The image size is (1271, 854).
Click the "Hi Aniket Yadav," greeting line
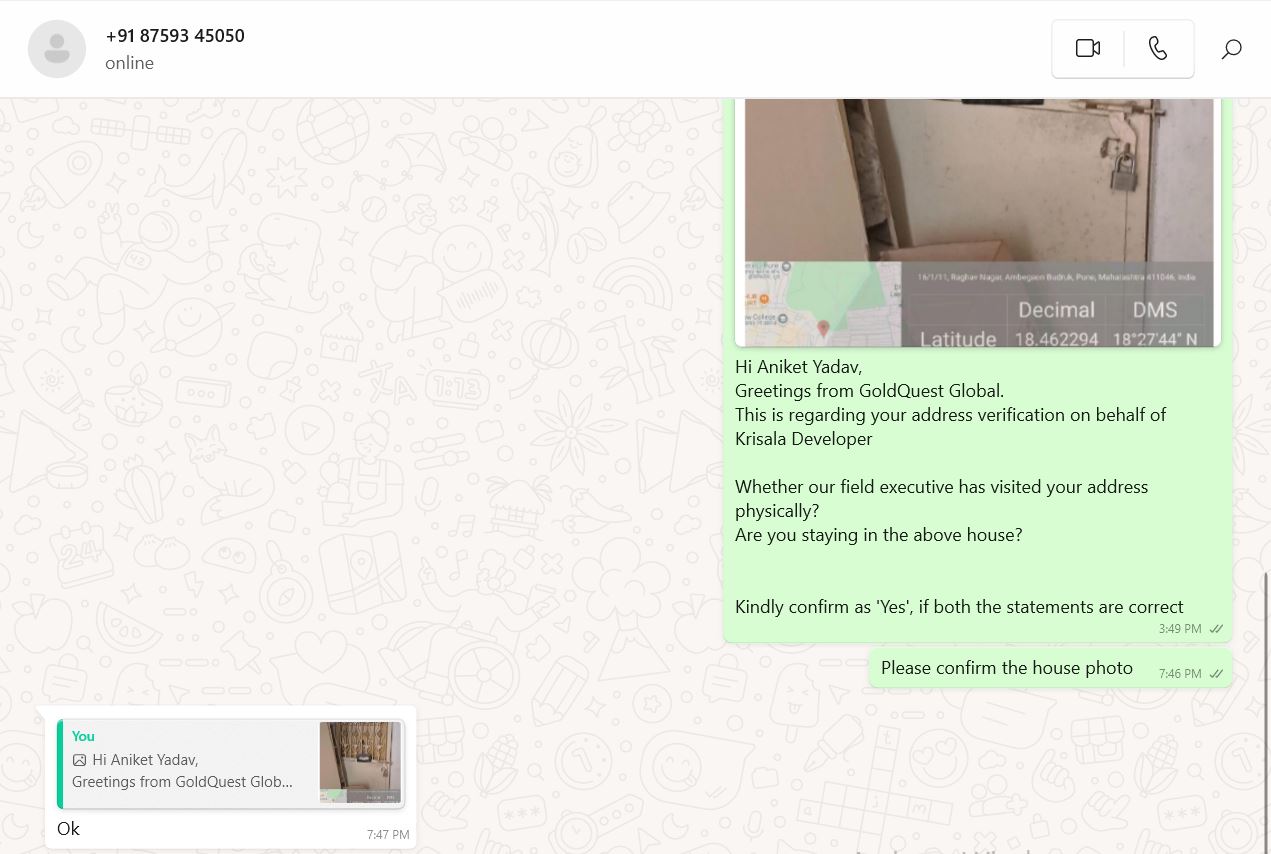pyautogui.click(x=798, y=367)
